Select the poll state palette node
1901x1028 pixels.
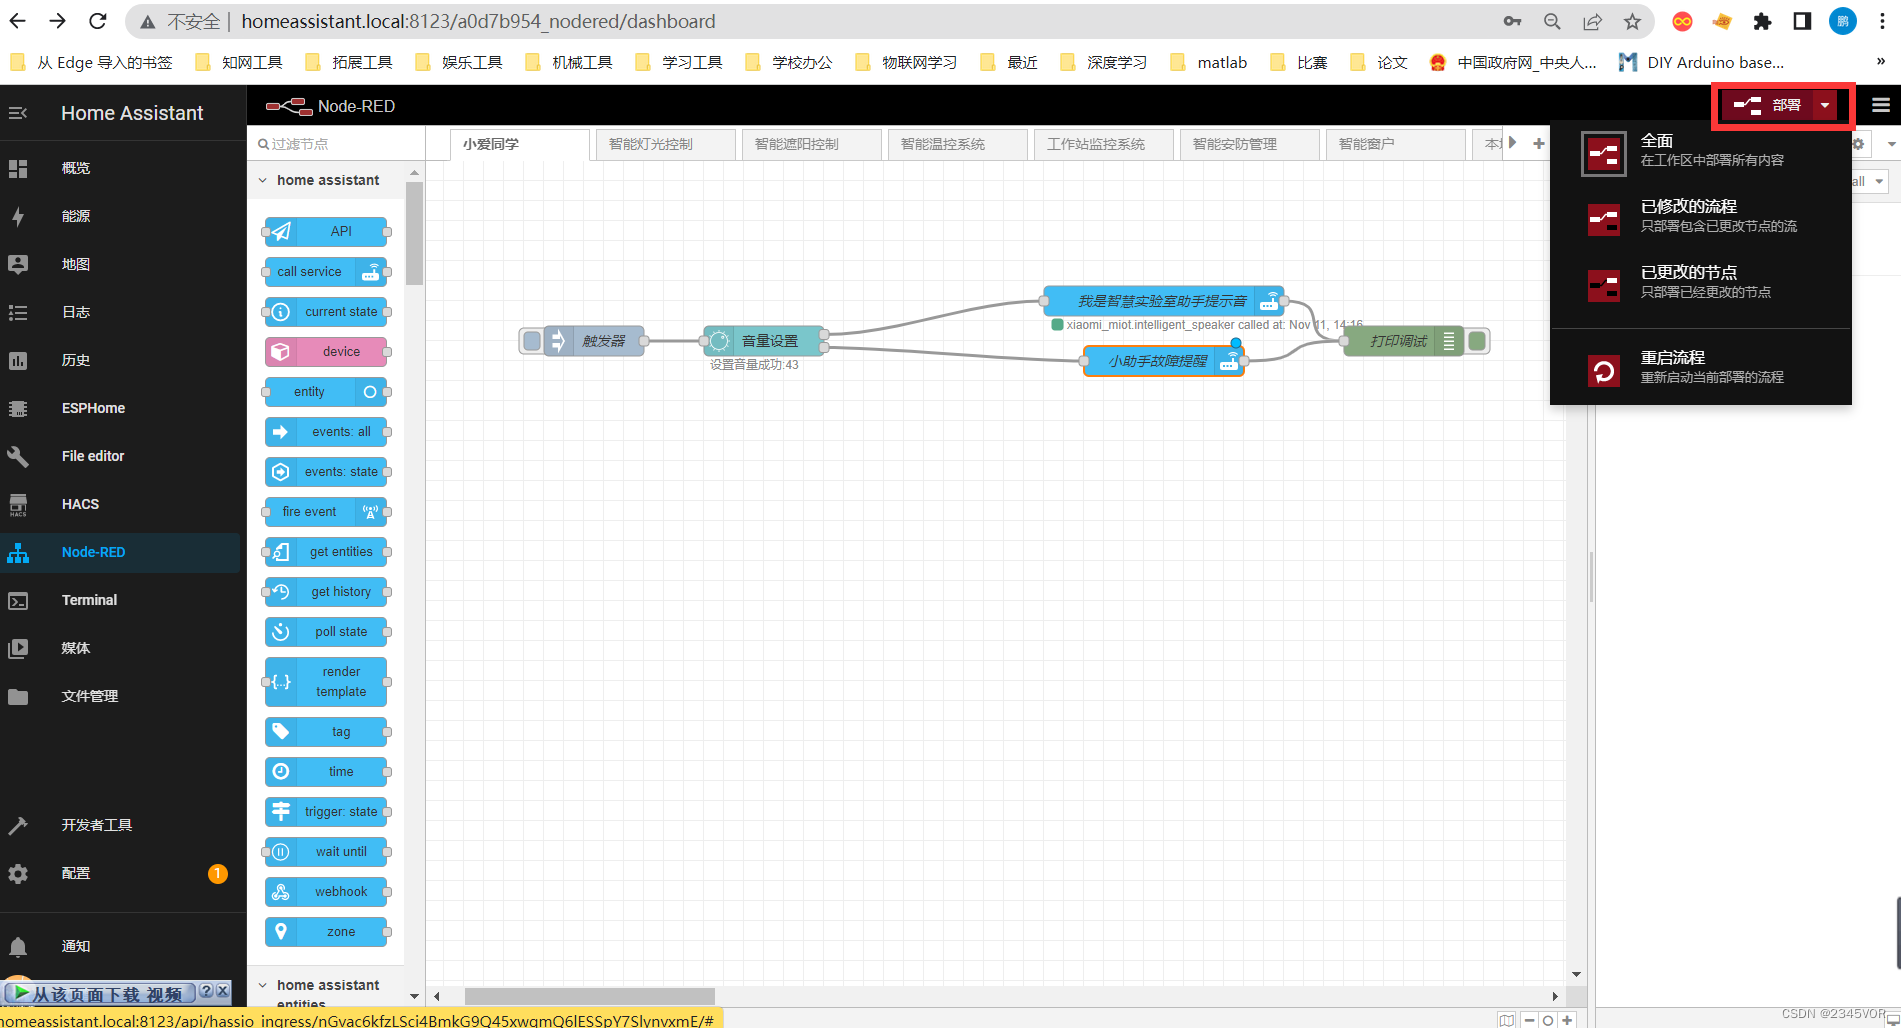pyautogui.click(x=326, y=632)
